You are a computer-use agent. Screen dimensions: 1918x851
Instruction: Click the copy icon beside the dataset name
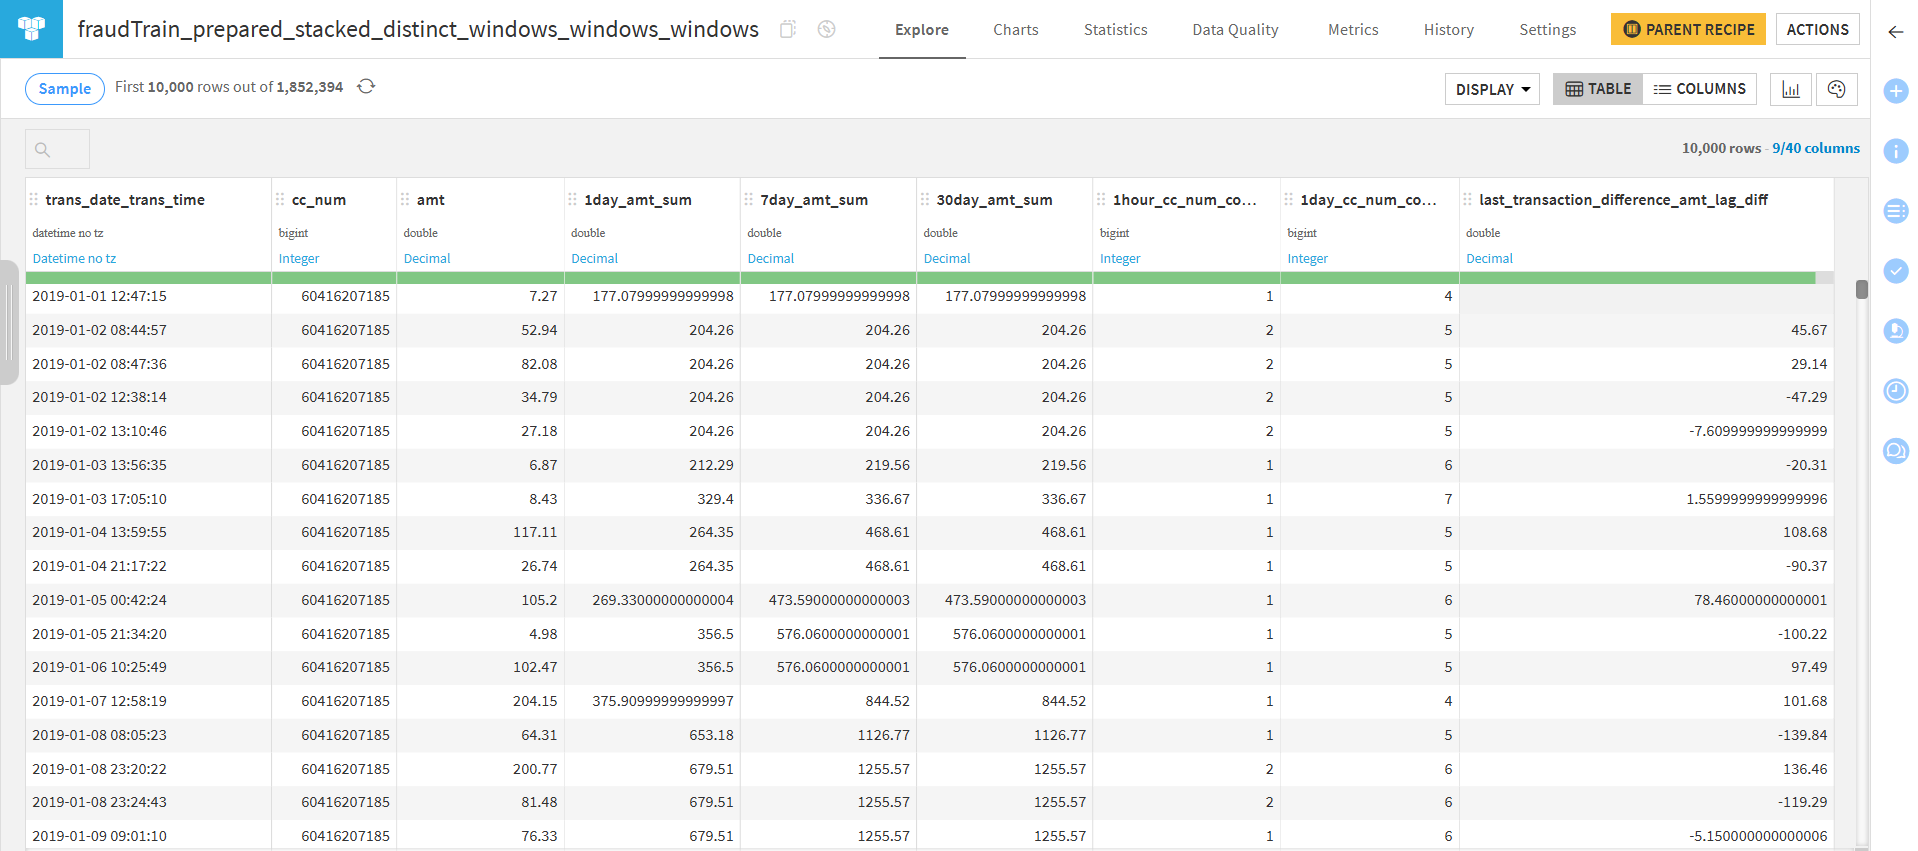click(x=788, y=29)
